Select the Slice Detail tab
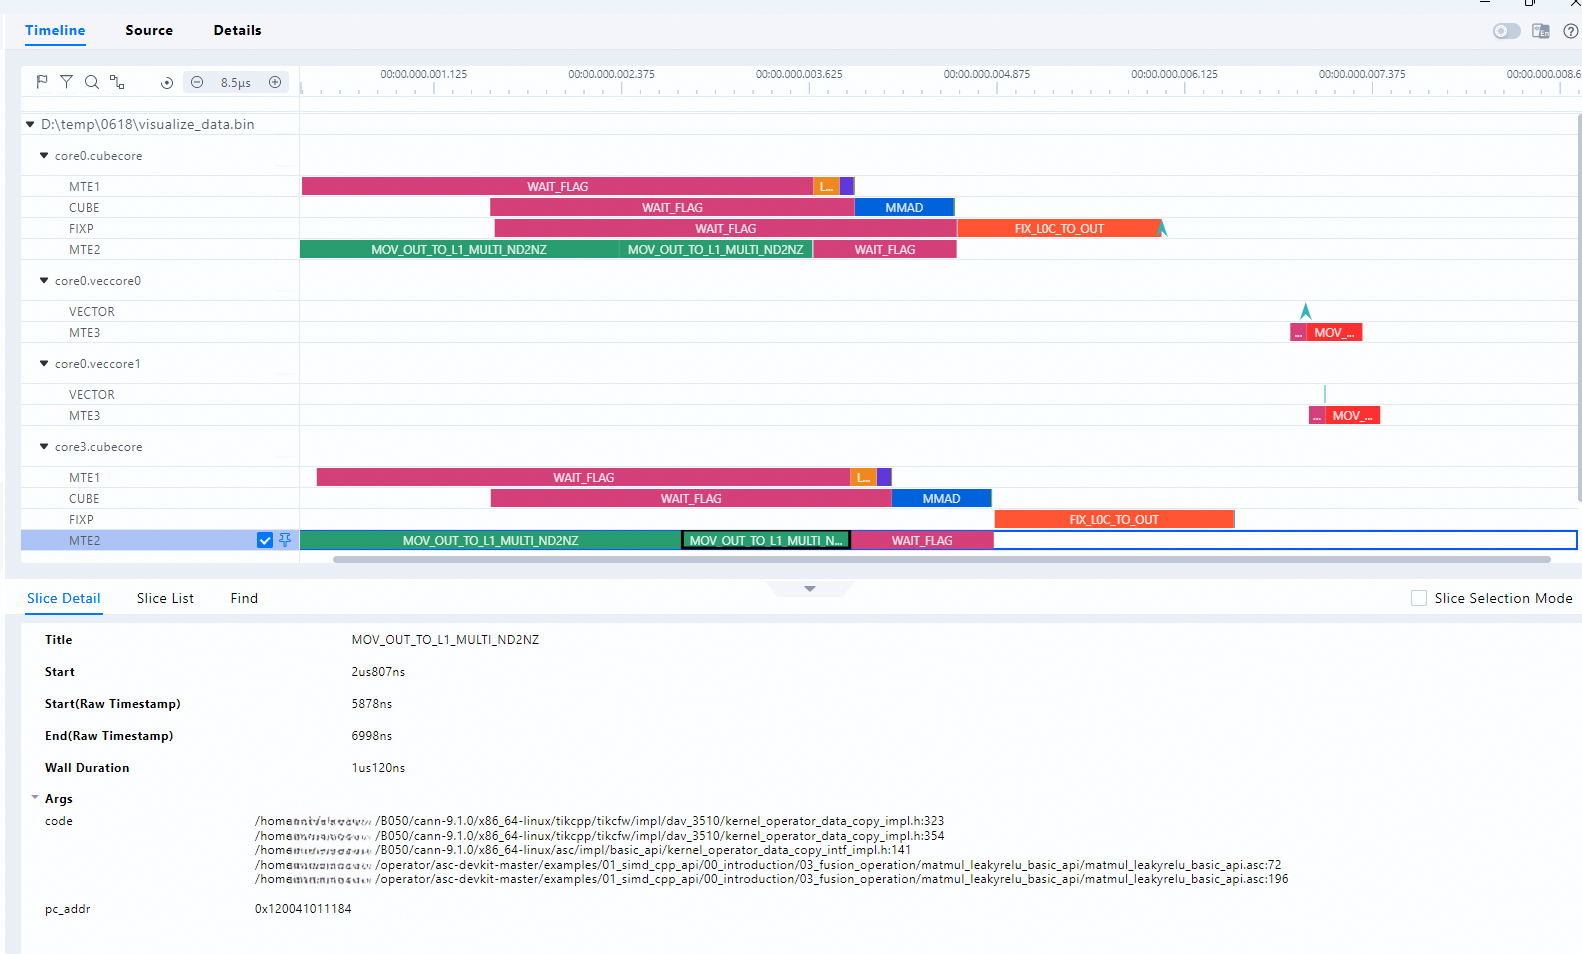The width and height of the screenshot is (1582, 954). 64,598
